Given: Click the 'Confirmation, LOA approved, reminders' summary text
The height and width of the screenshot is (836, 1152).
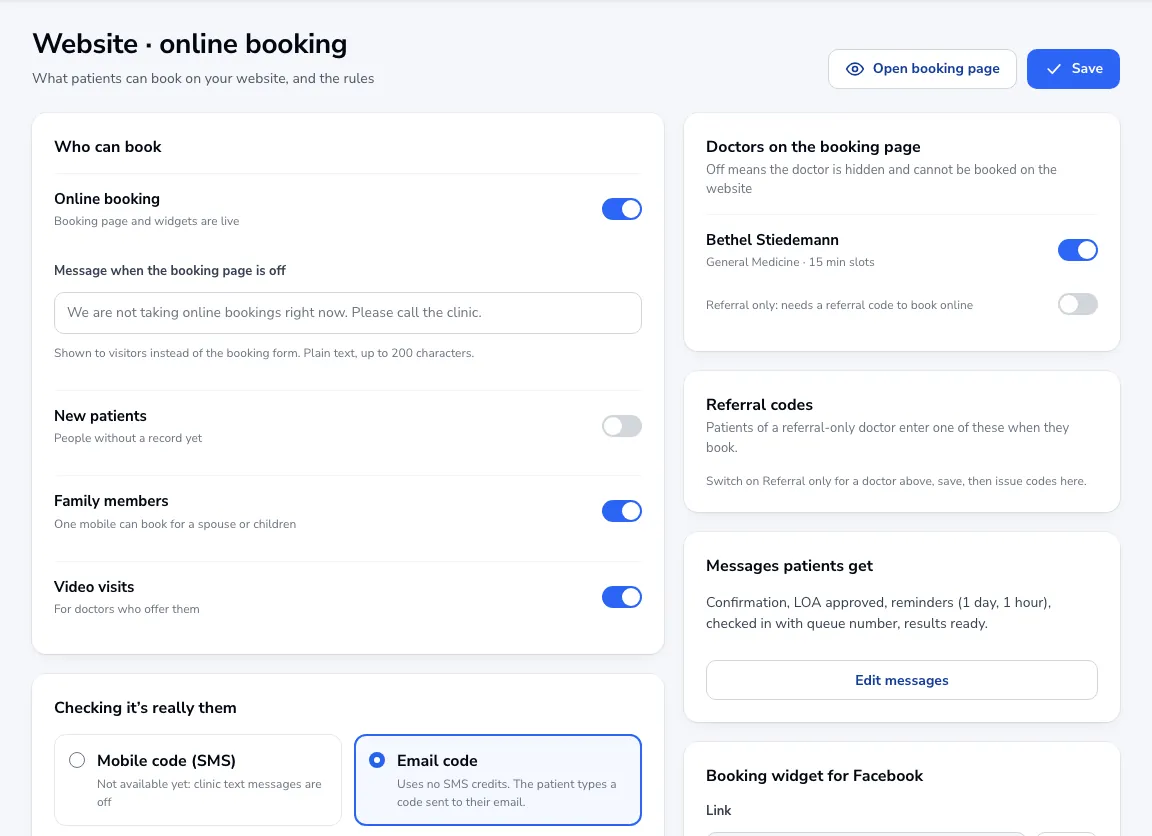Looking at the screenshot, I should click(x=879, y=613).
